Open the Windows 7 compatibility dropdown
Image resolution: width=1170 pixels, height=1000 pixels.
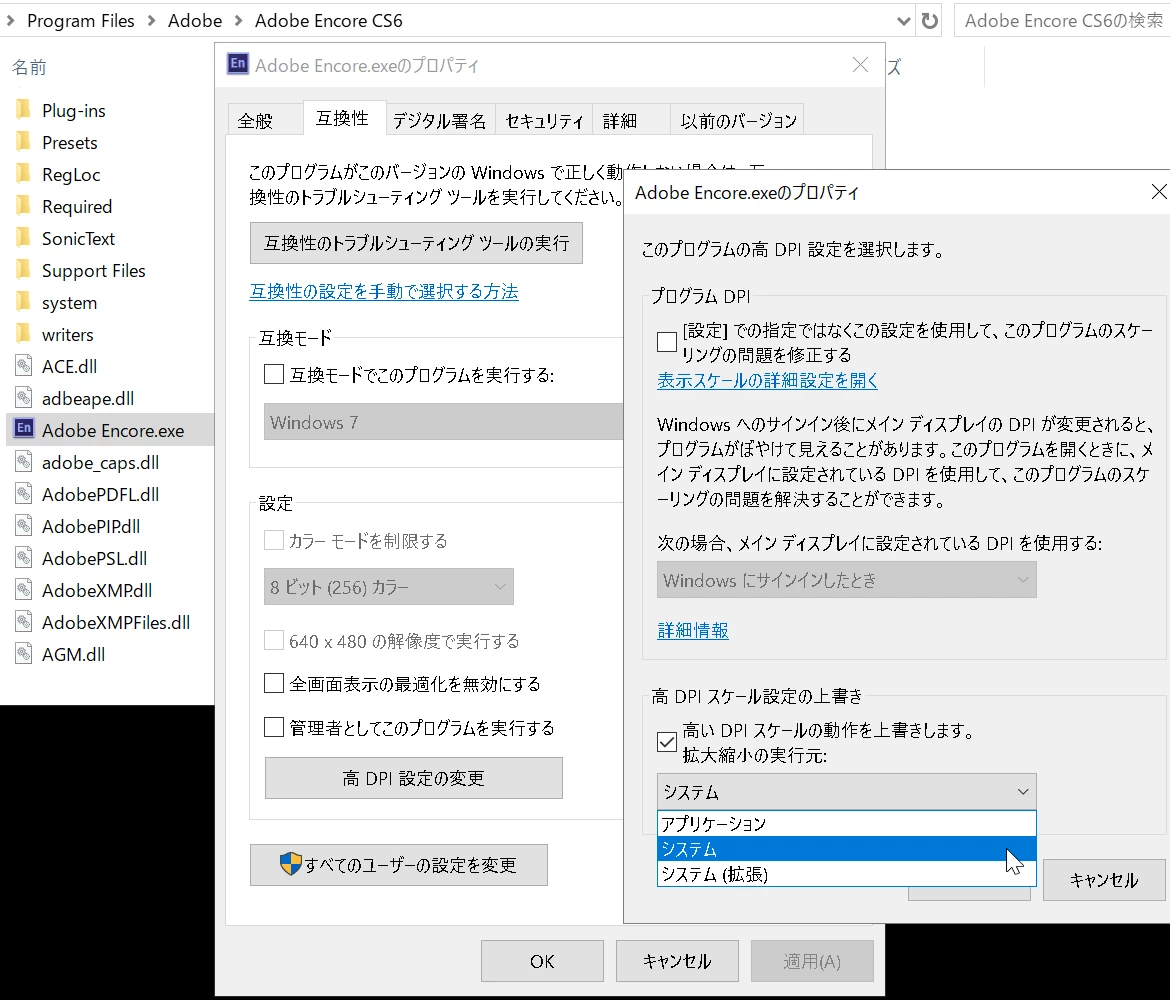coord(443,422)
